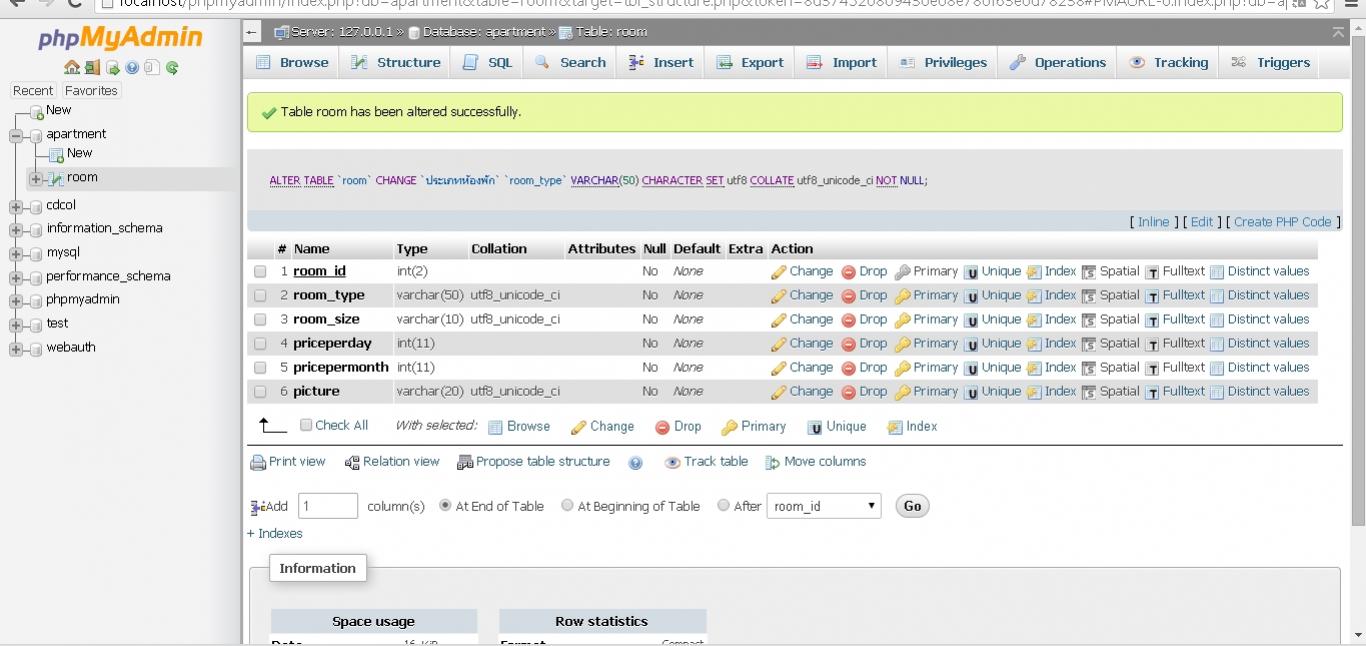Tick the picture row checkbox

coord(260,391)
